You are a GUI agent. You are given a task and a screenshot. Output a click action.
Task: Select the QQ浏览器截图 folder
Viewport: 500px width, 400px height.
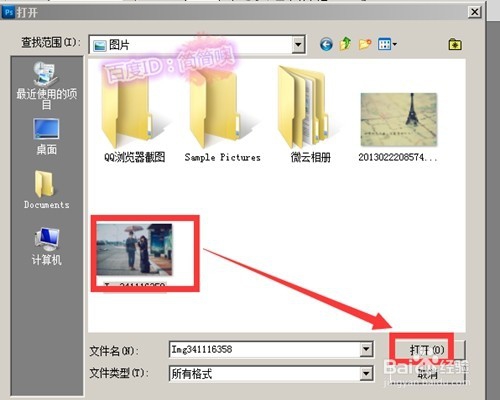[x=135, y=115]
